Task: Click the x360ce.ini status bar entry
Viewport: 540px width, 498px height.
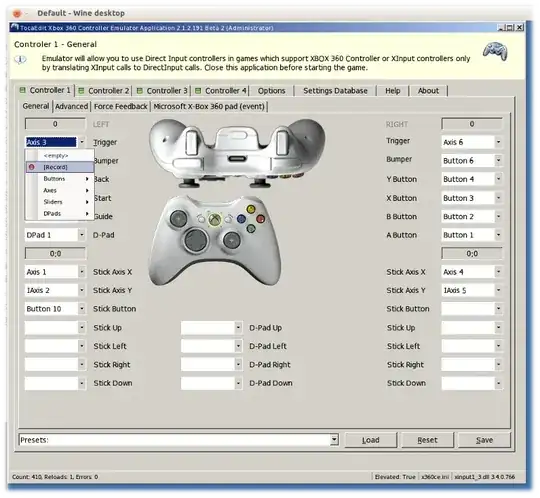Action: 435,477
